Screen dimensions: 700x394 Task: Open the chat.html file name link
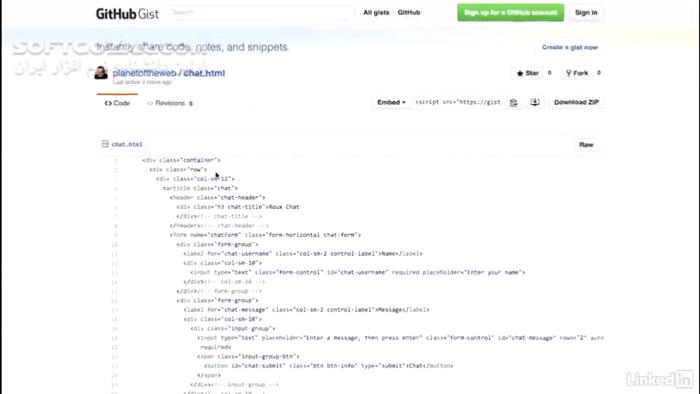pyautogui.click(x=127, y=144)
